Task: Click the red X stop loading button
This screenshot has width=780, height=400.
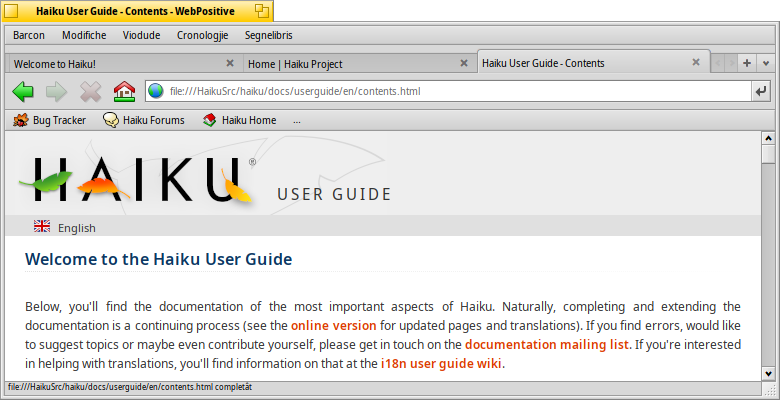Action: tap(90, 92)
